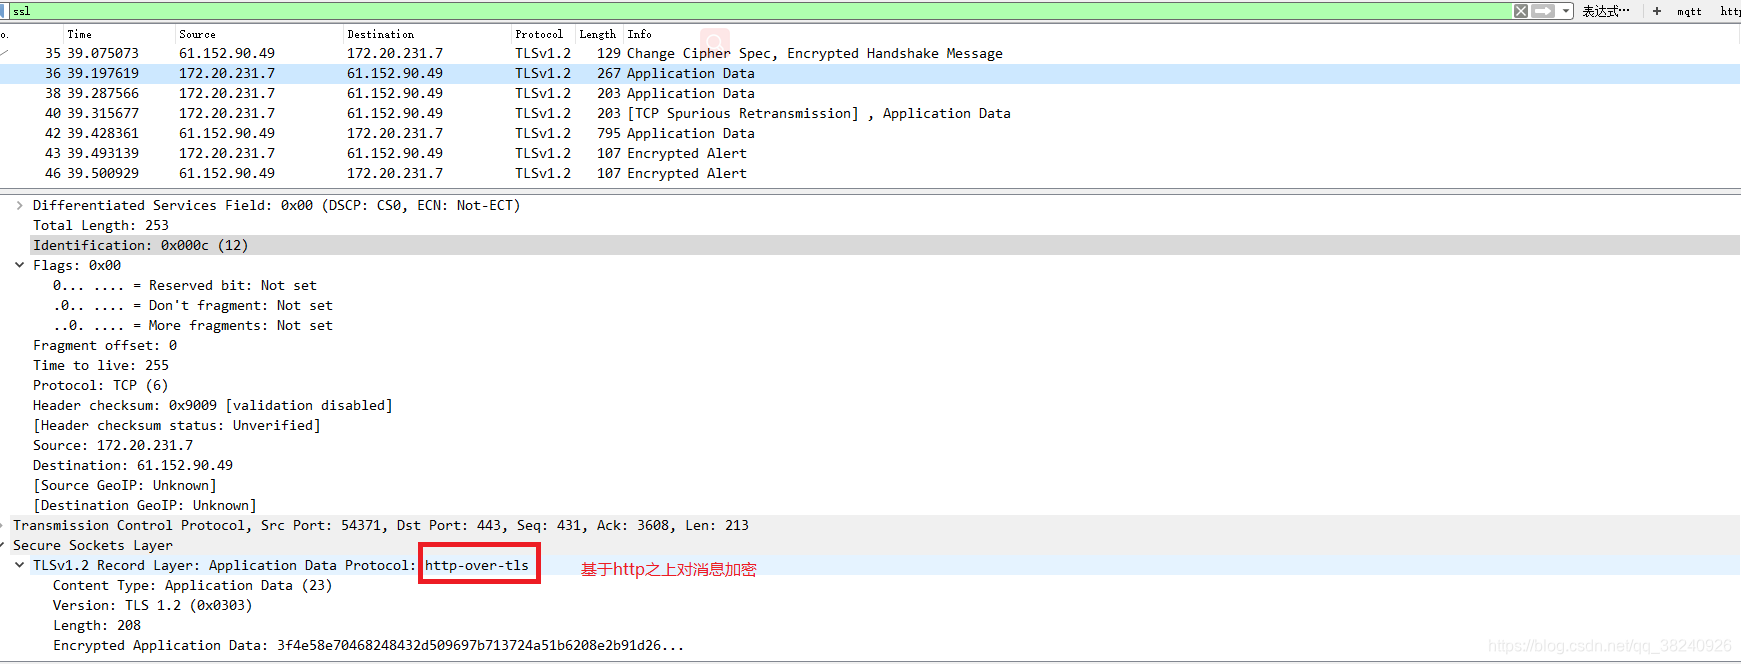Open the display filter history dropdown

(x=1566, y=11)
